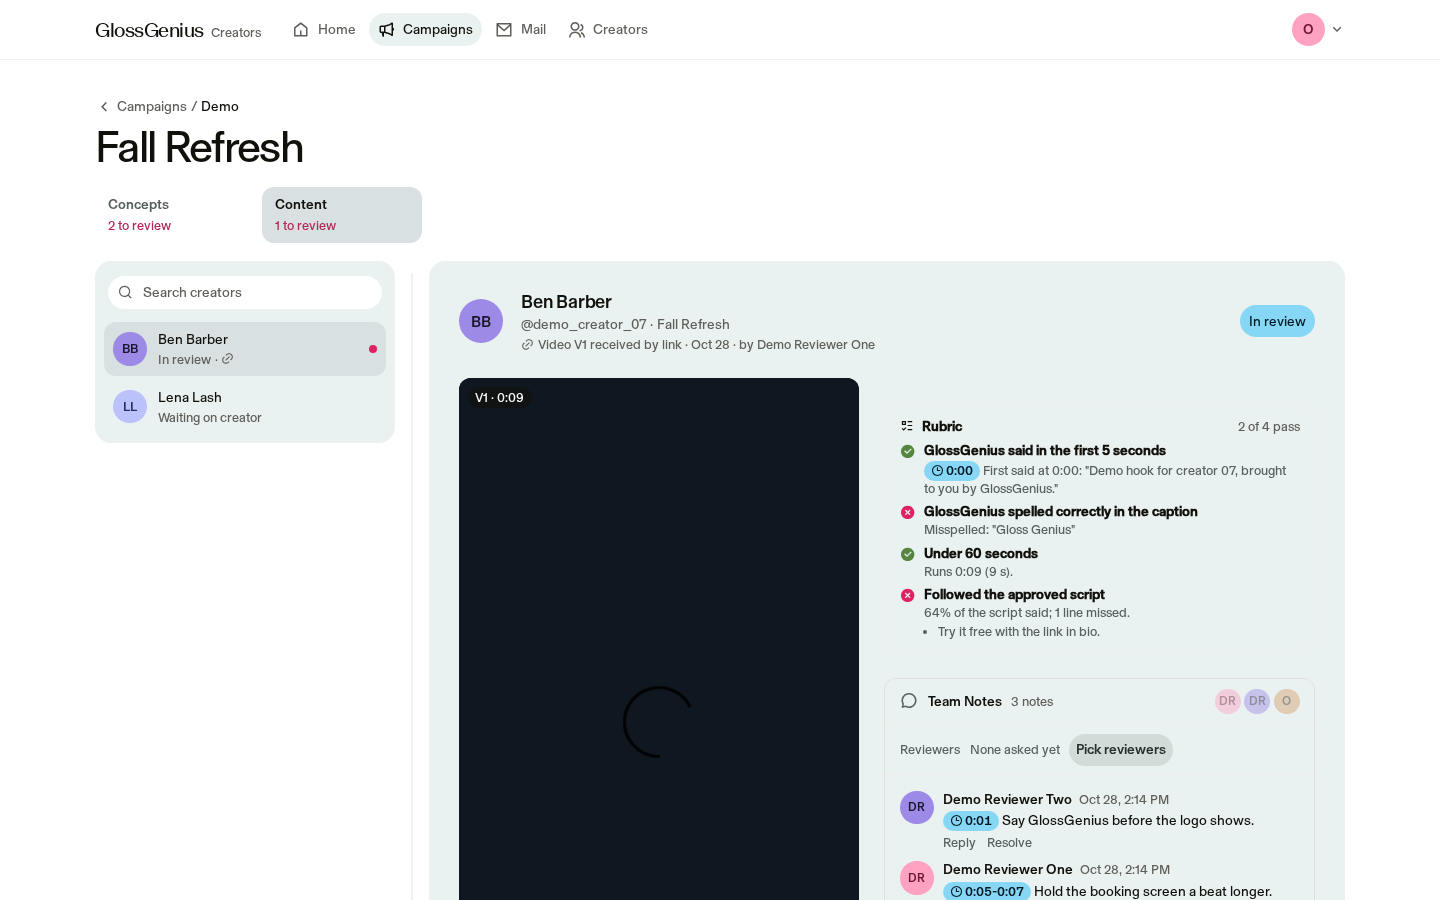Click the red X for approved script

(x=908, y=595)
